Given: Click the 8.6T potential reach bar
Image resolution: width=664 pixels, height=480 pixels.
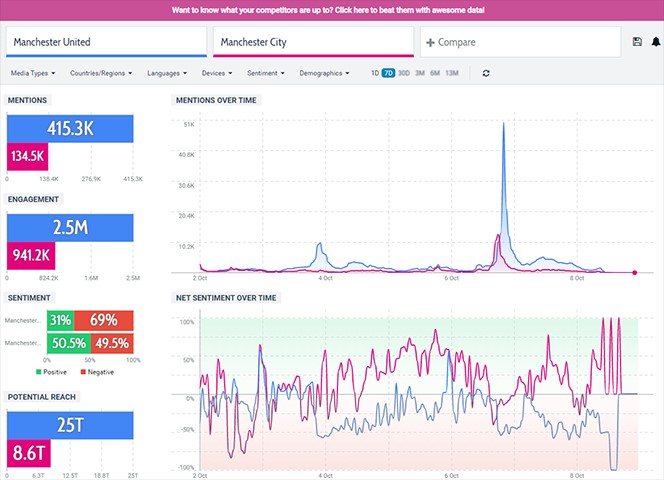Looking at the screenshot, I should (29, 453).
